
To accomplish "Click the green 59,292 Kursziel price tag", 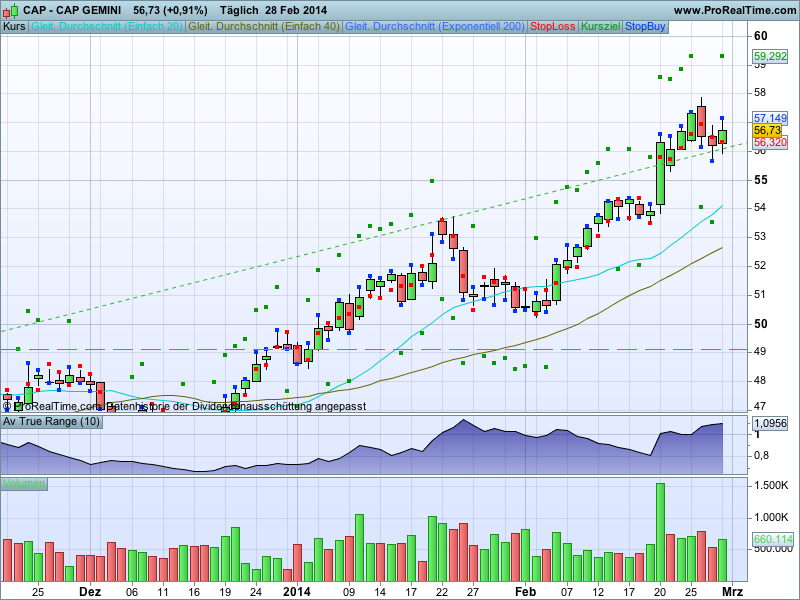I will coord(770,56).
